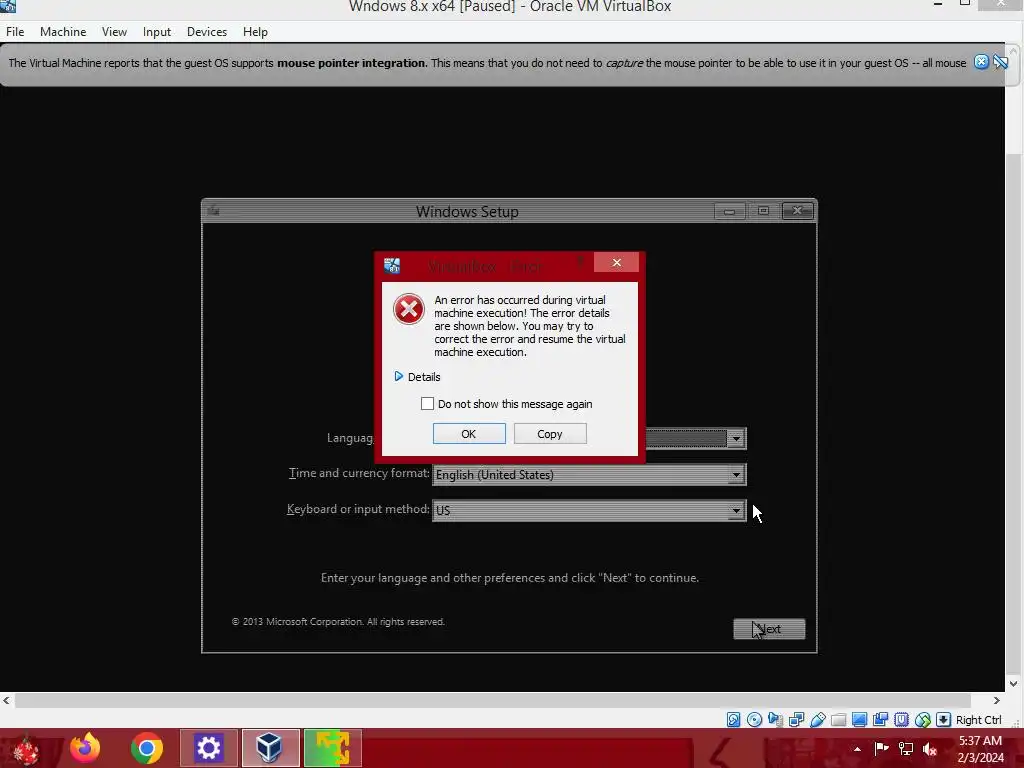Click the recording indicator in status bar
The width and height of the screenshot is (1024, 768).
click(x=880, y=720)
